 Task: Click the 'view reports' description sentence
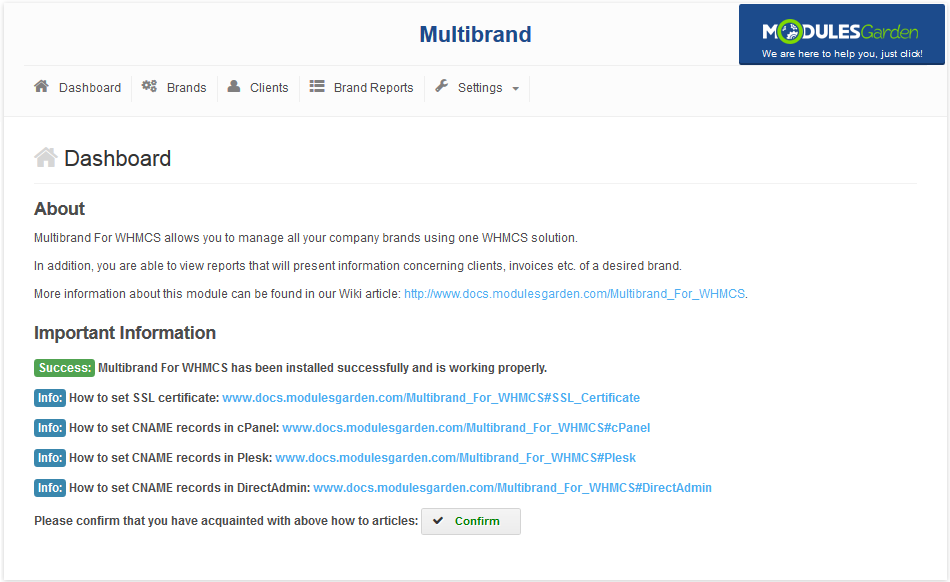tap(357, 266)
